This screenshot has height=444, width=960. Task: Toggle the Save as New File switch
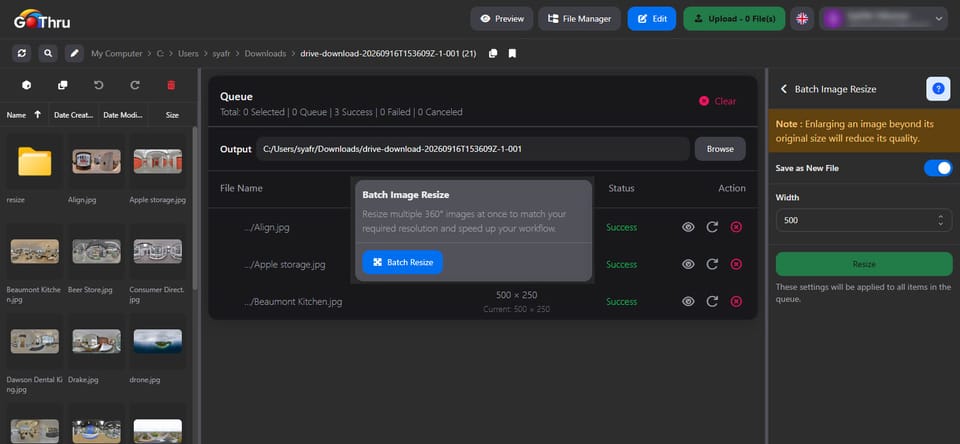tap(937, 168)
